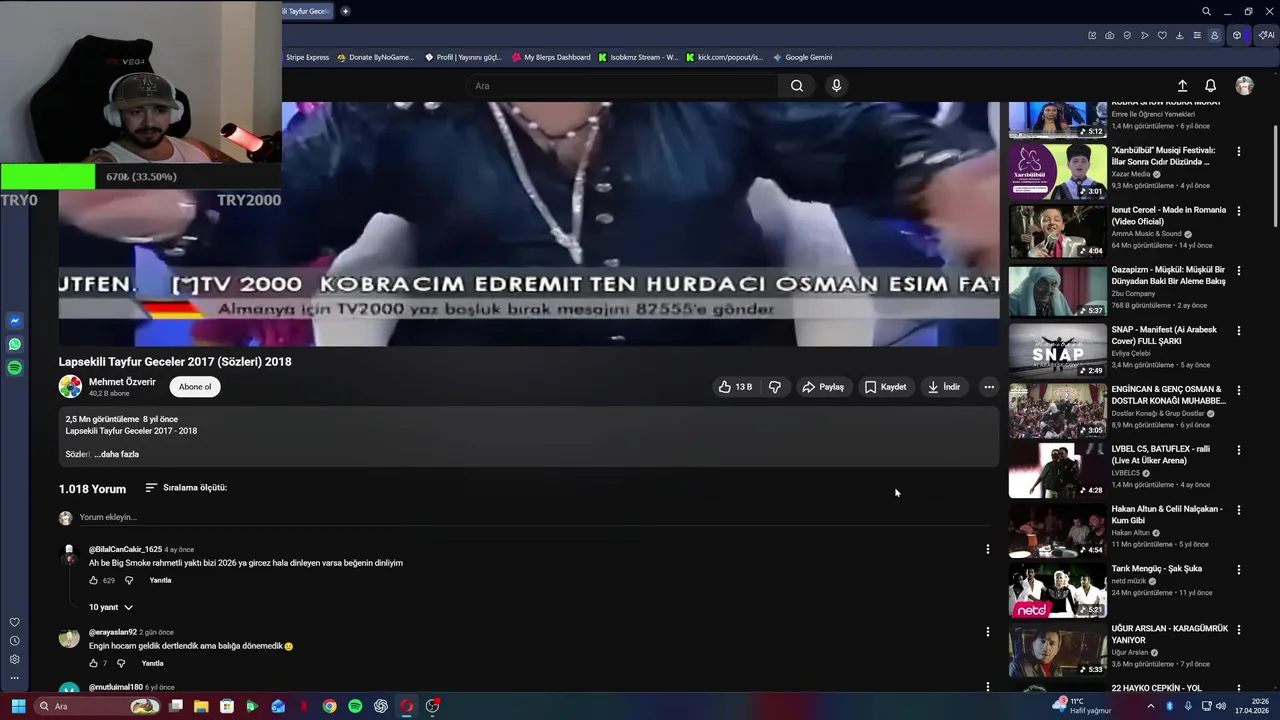Open options for SNAP Manifest video

(x=1239, y=331)
